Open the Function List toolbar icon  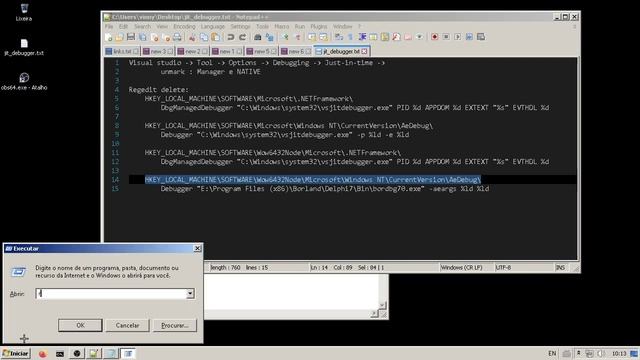point(396,37)
